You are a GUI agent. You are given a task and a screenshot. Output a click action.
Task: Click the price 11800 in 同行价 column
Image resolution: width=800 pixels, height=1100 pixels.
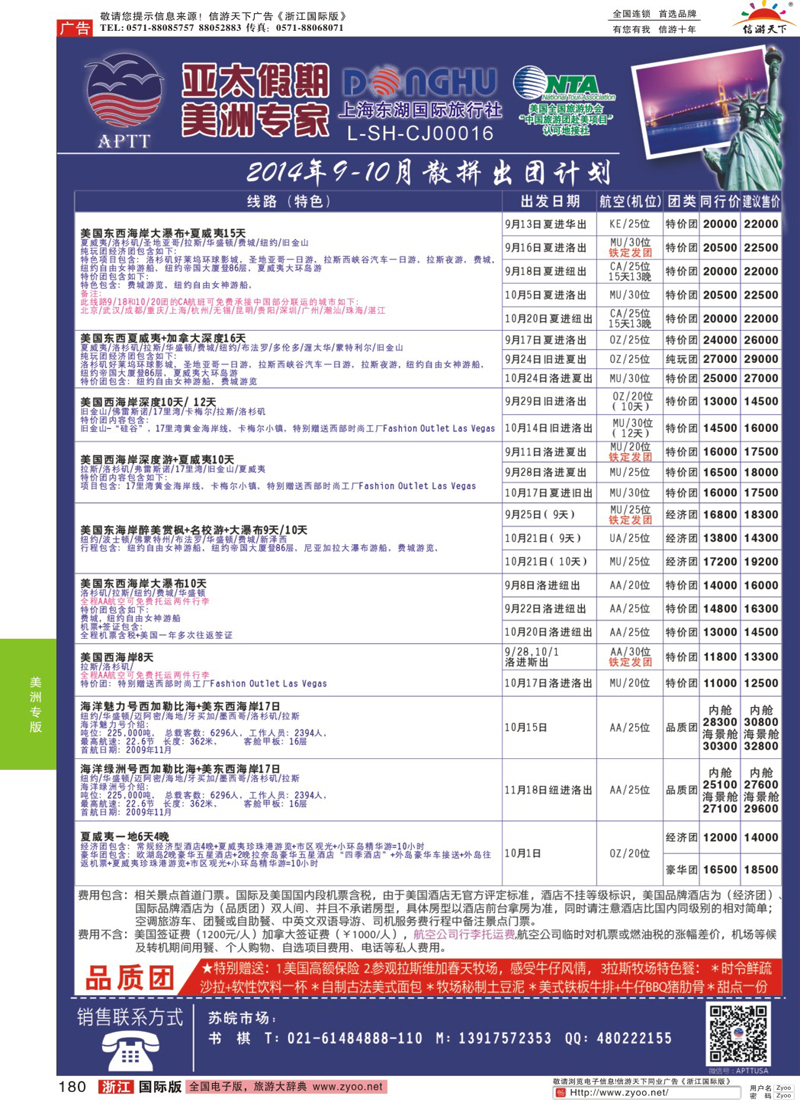(x=720, y=657)
